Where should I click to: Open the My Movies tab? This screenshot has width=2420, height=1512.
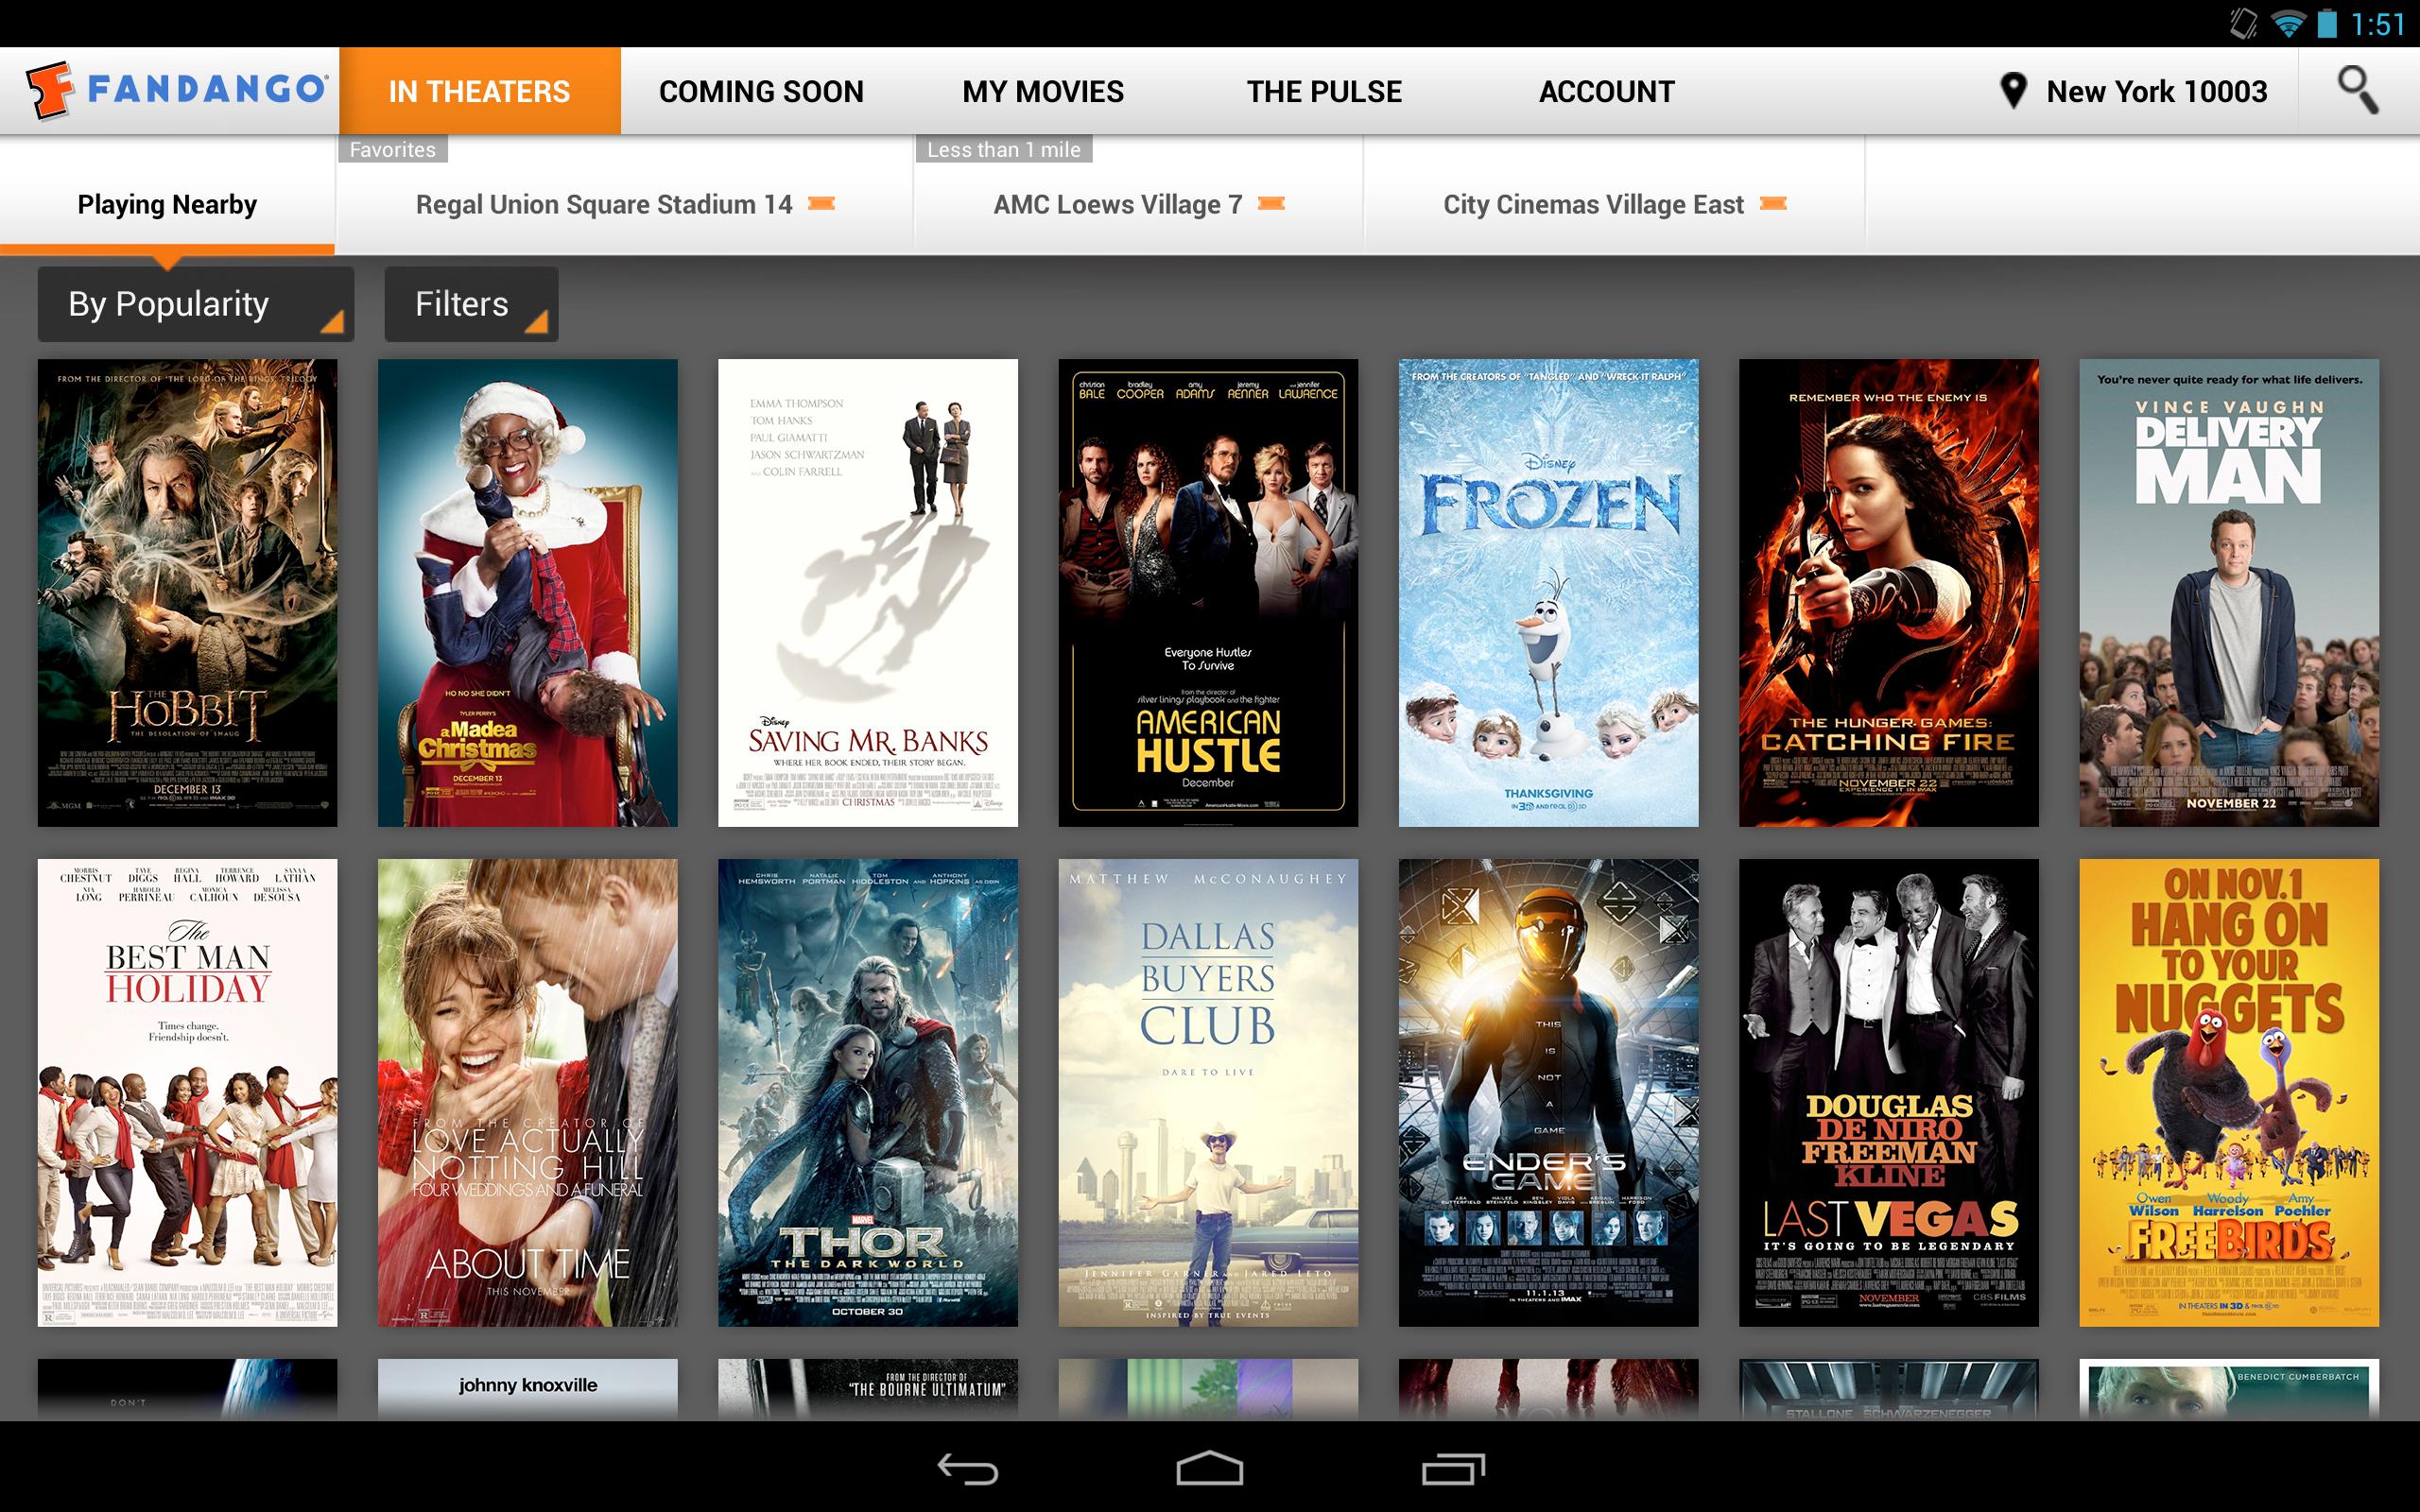pos(1043,91)
